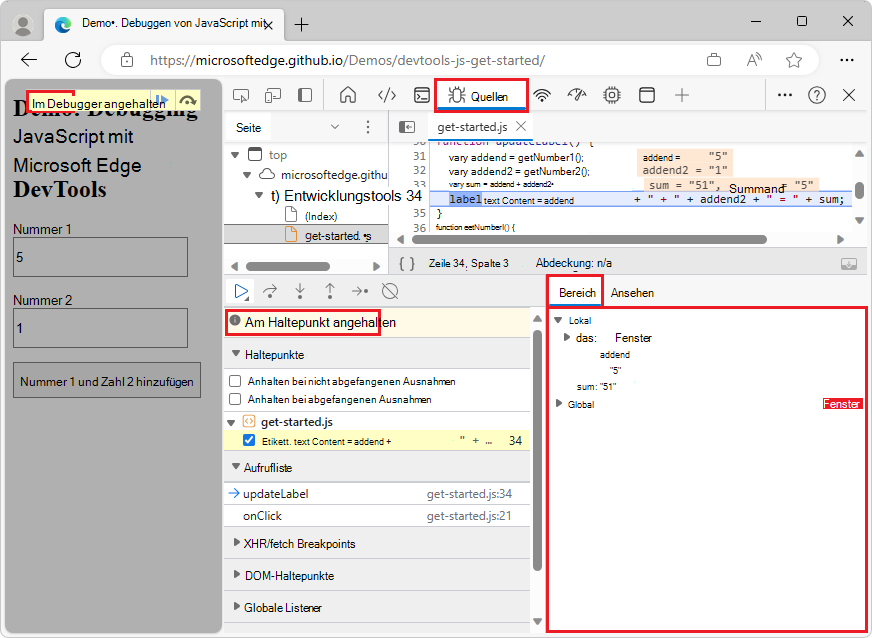872x638 pixels.
Task: Open a new browser tab
Action: pos(301,24)
